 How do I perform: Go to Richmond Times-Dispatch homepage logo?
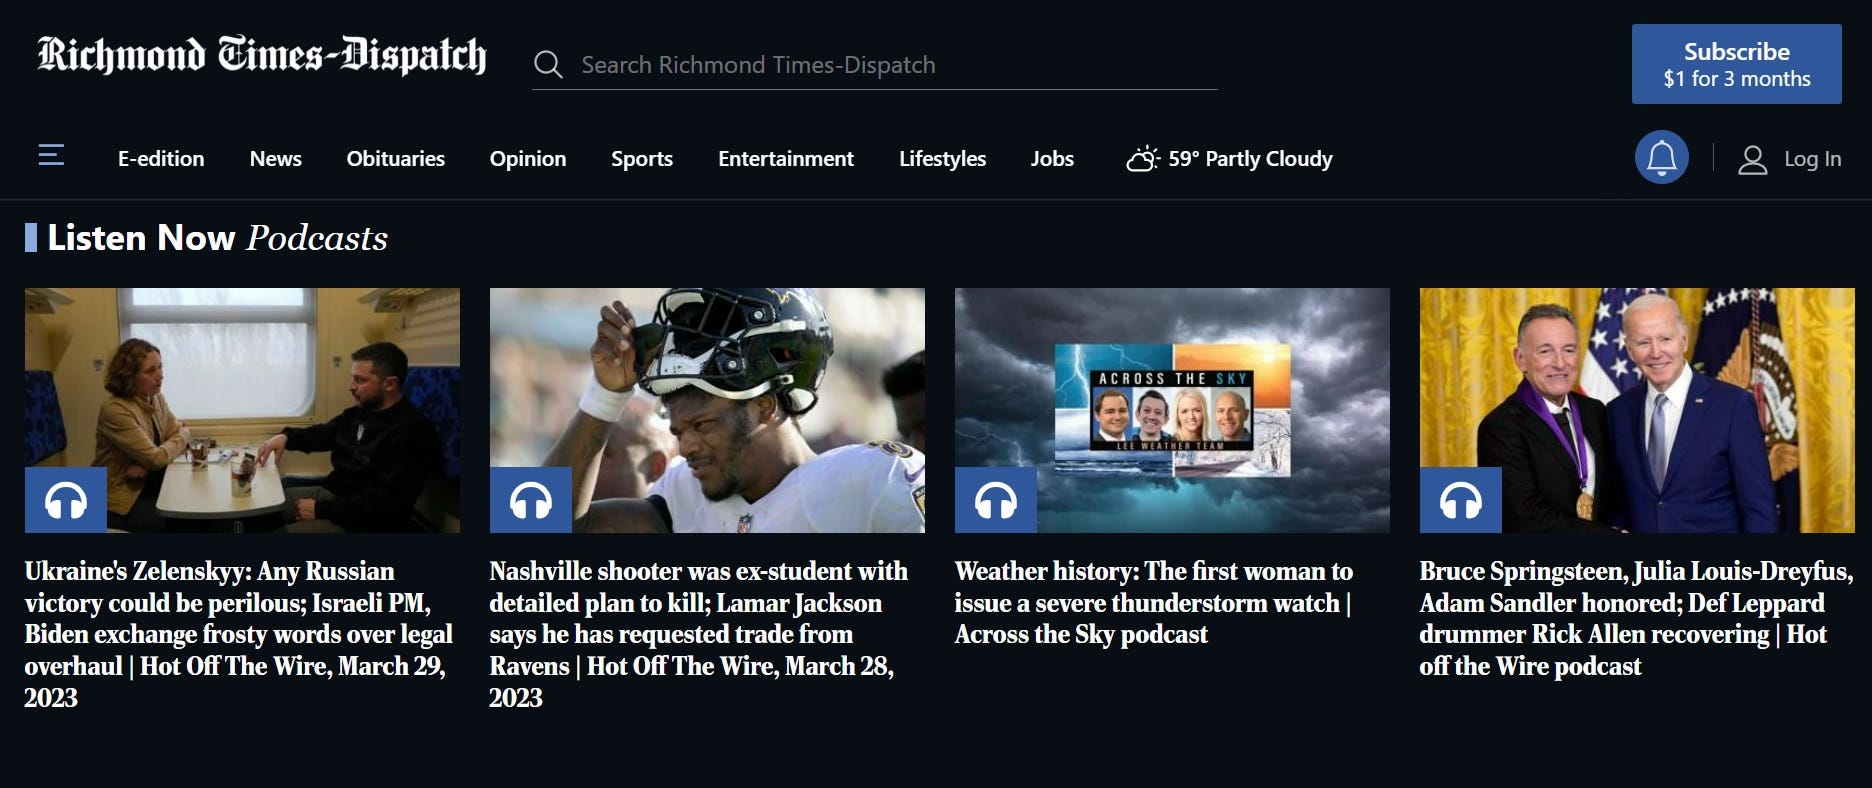click(262, 56)
